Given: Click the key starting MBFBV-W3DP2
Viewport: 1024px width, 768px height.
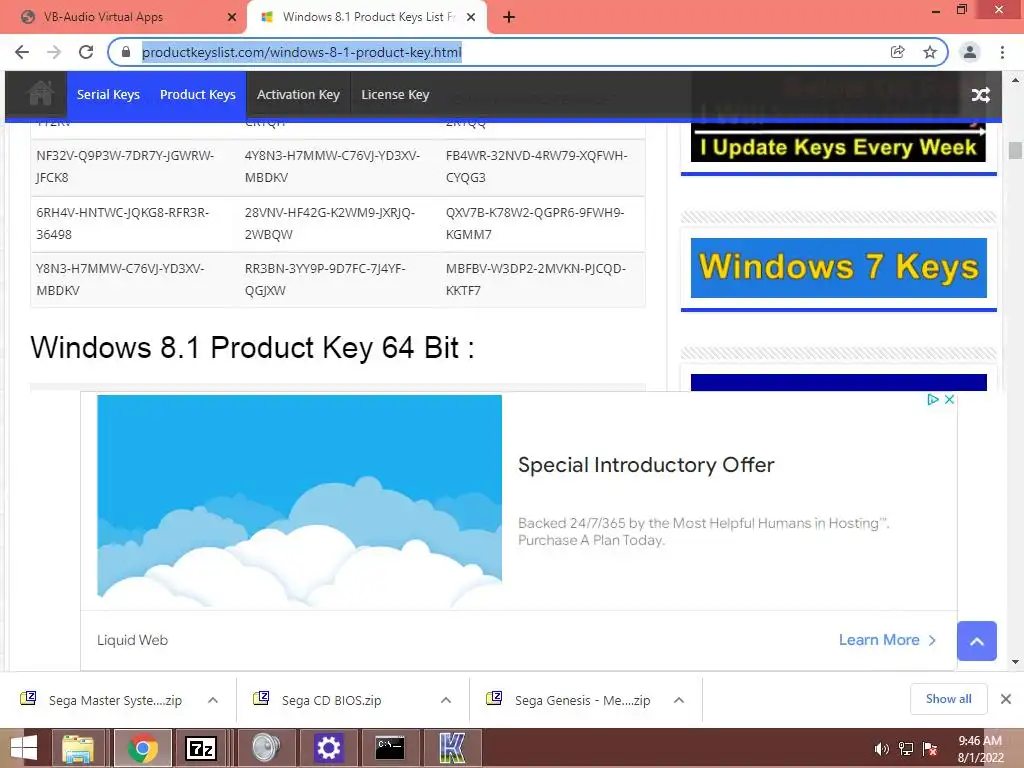Looking at the screenshot, I should pos(536,280).
